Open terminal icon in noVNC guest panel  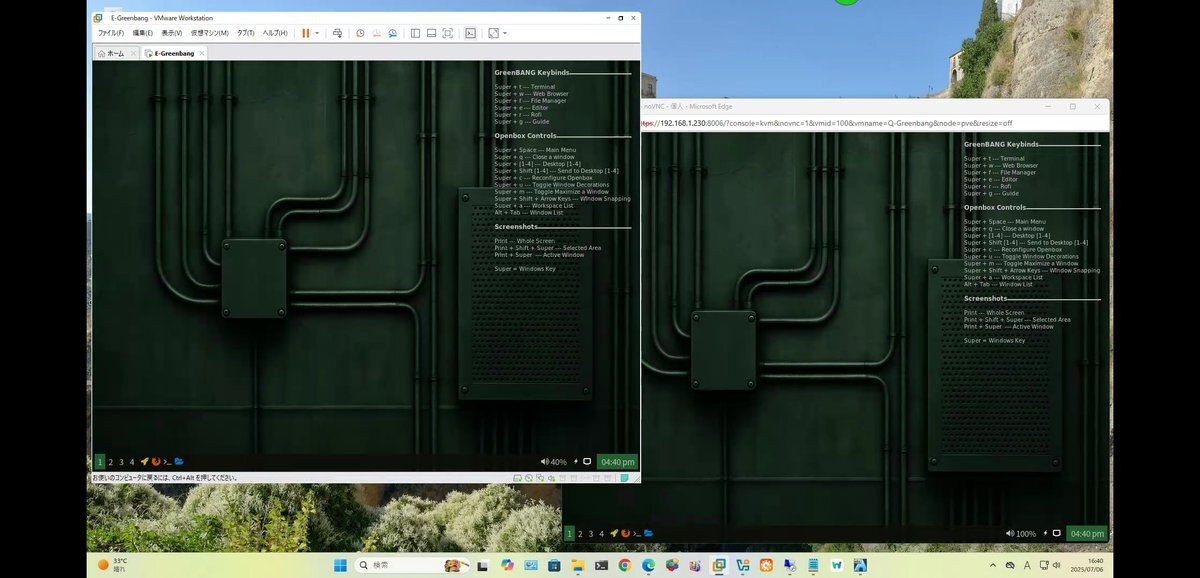[x=637, y=534]
